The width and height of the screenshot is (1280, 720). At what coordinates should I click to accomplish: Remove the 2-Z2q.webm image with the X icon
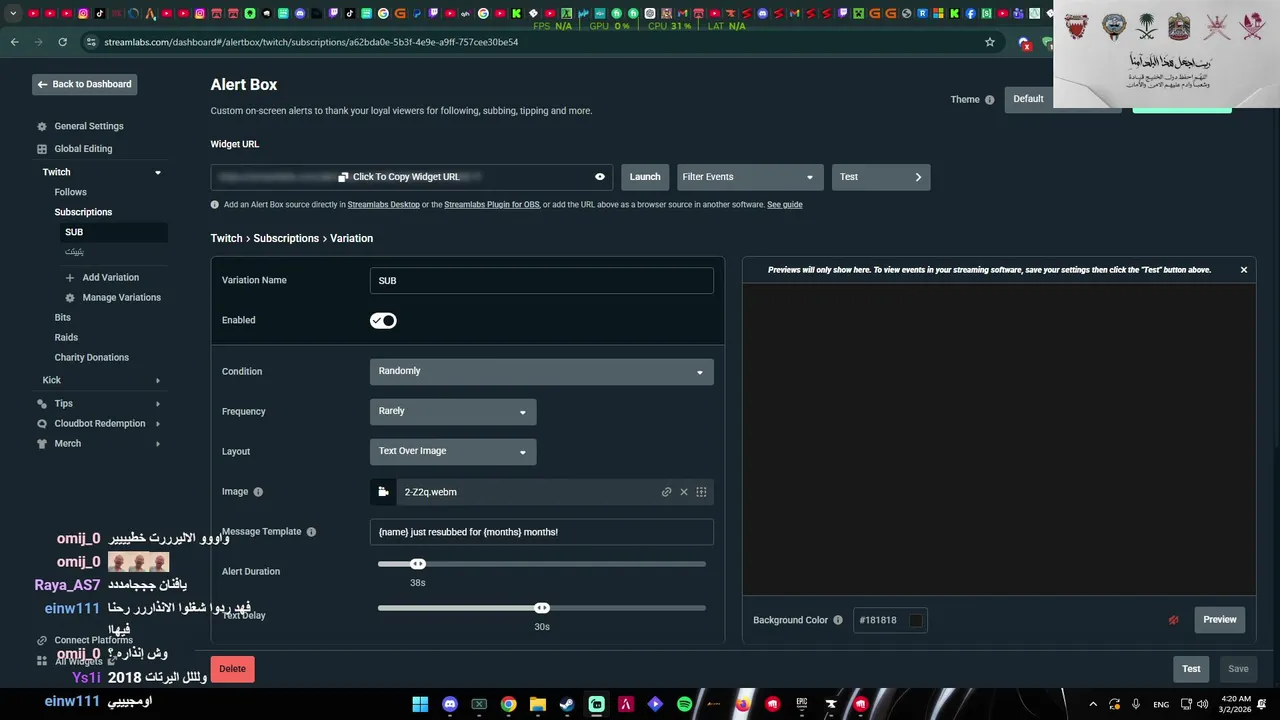click(x=684, y=492)
